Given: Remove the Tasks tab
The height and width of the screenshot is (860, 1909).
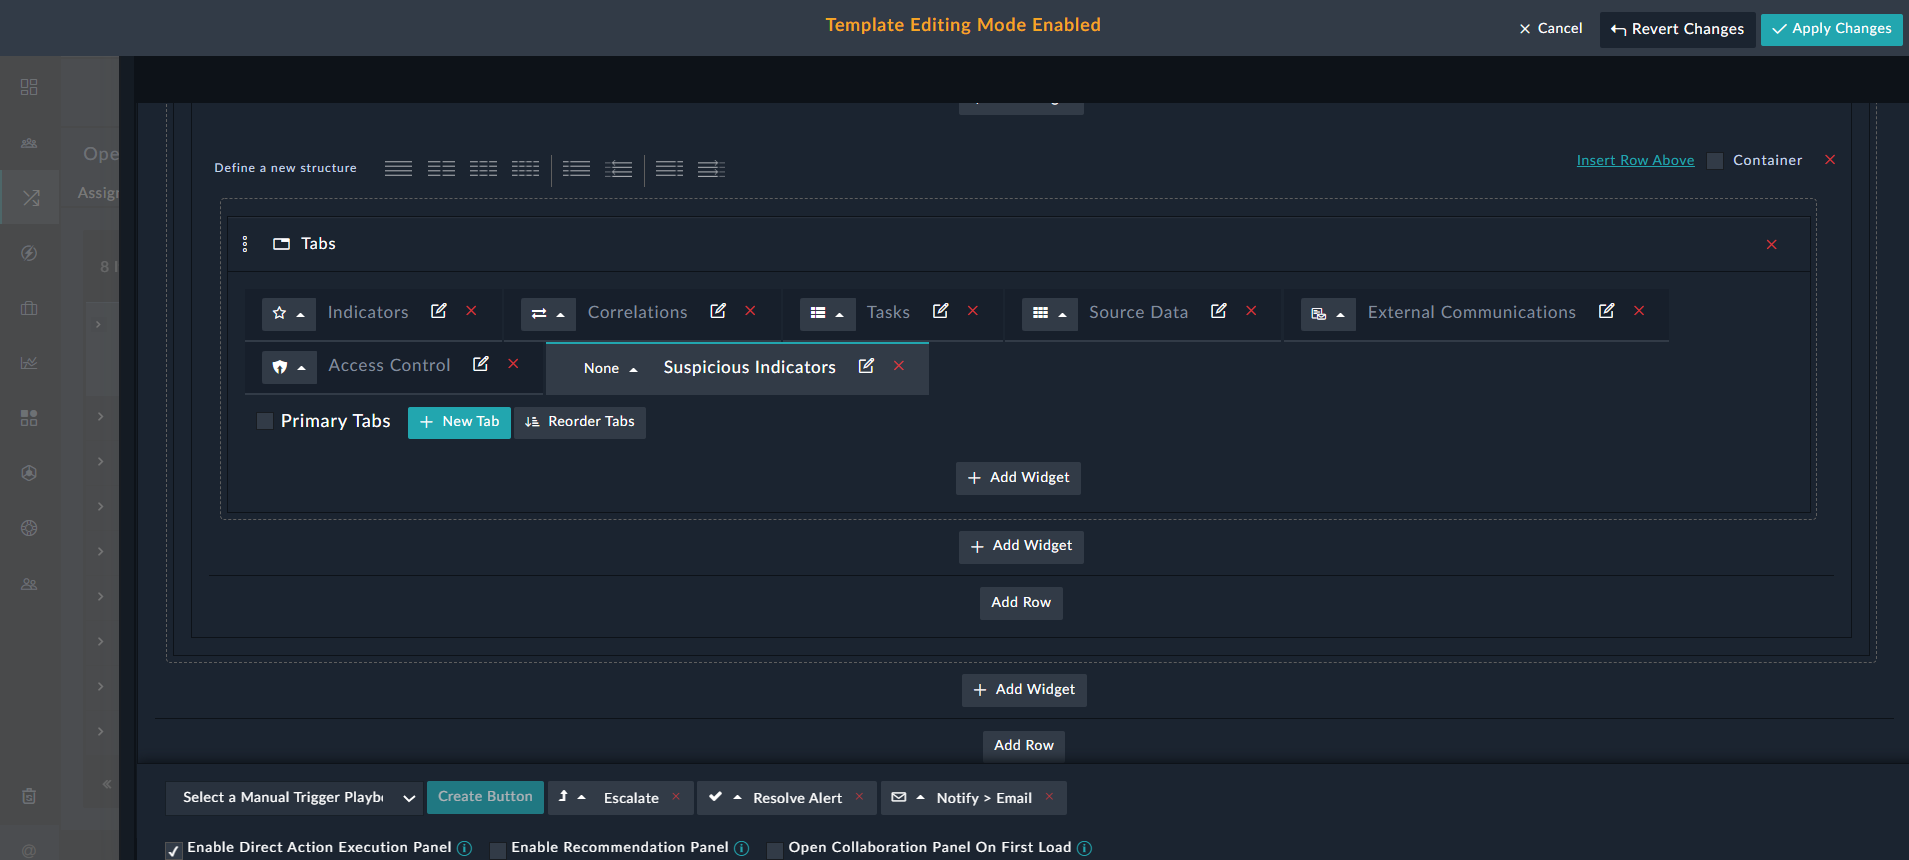Looking at the screenshot, I should (973, 311).
